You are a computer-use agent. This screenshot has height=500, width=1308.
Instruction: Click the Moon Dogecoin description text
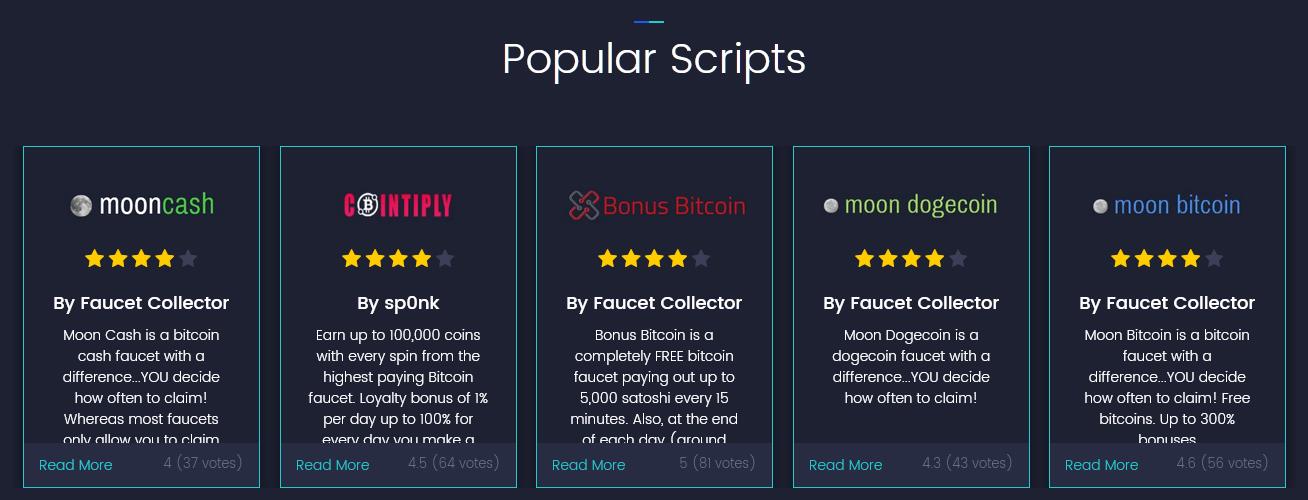click(x=911, y=366)
